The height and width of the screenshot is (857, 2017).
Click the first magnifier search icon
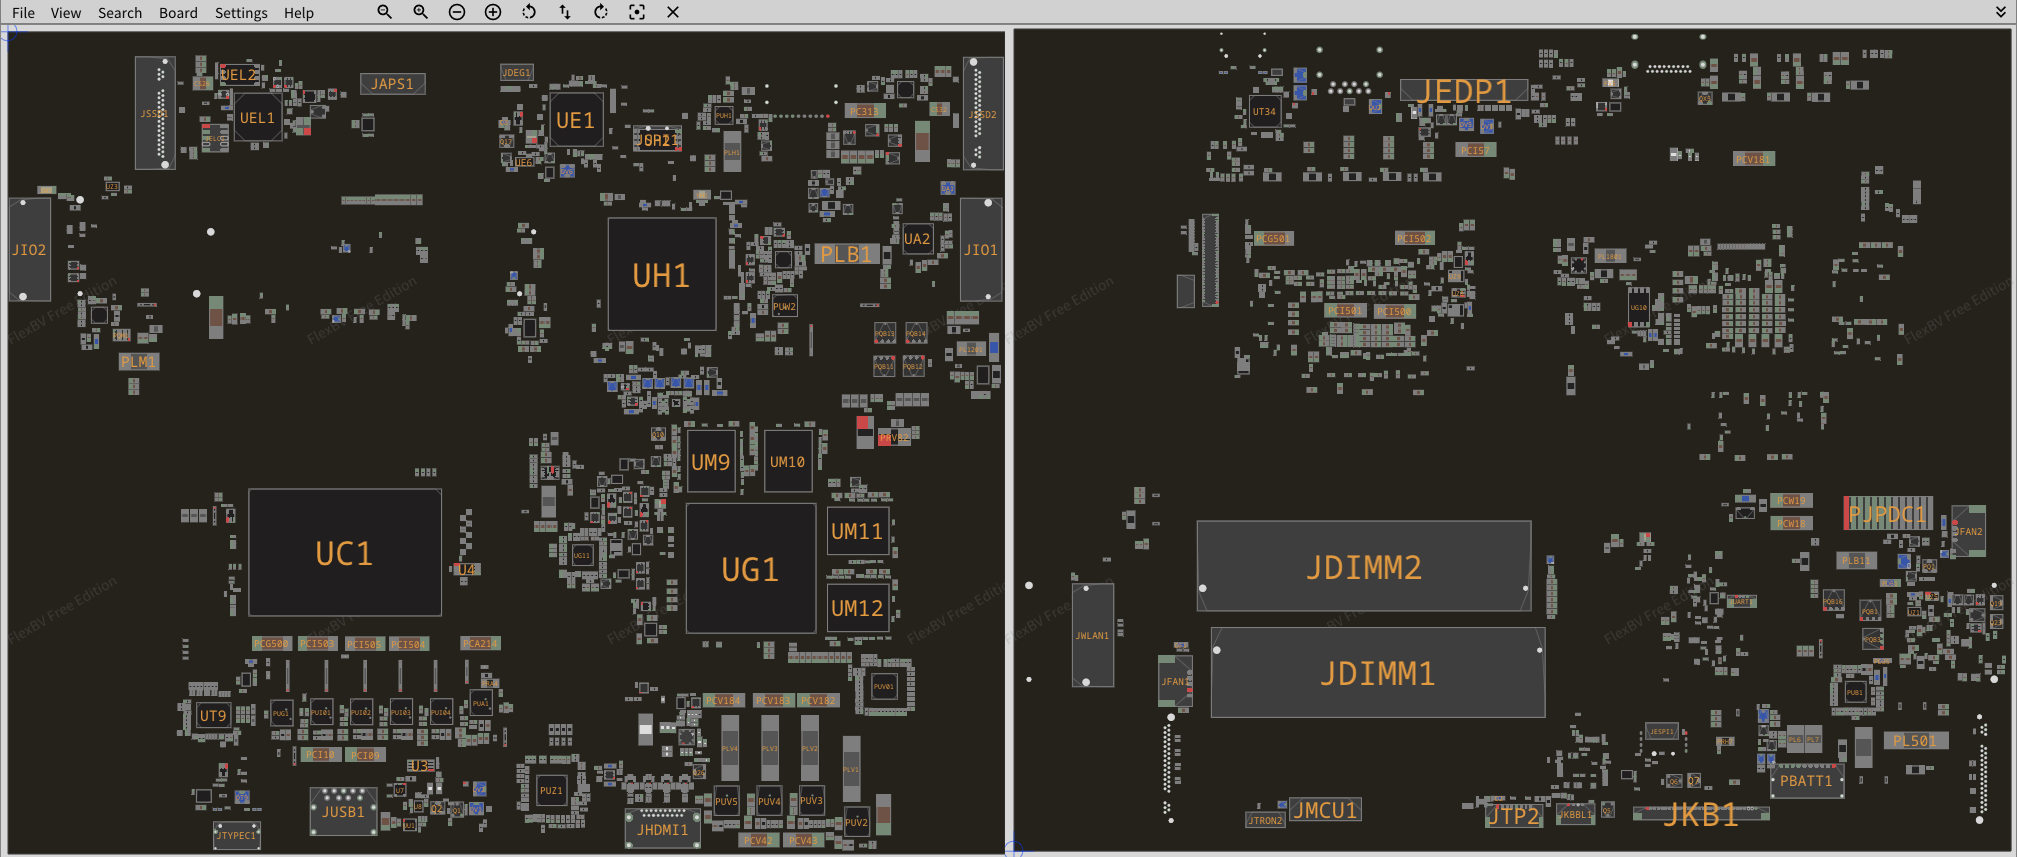[384, 12]
